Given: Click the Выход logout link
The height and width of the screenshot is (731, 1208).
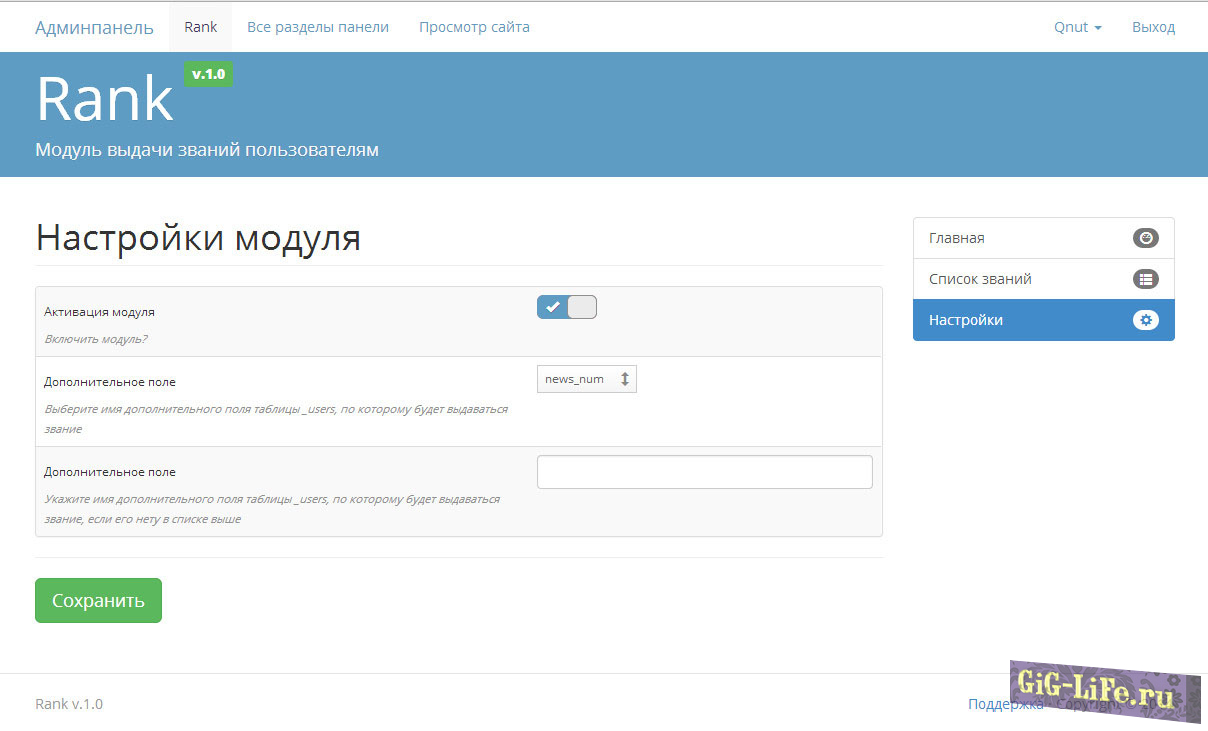Looking at the screenshot, I should 1153,27.
